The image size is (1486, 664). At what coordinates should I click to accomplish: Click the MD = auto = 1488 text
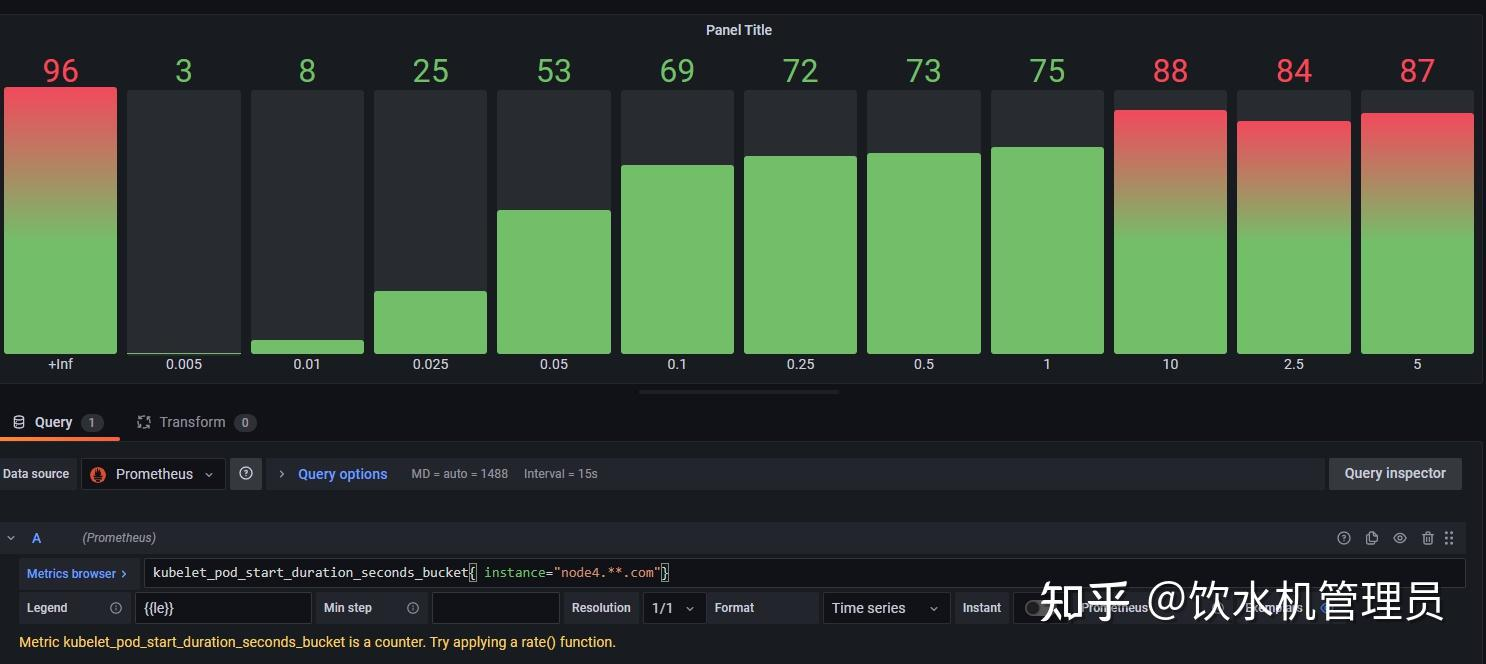(x=460, y=474)
